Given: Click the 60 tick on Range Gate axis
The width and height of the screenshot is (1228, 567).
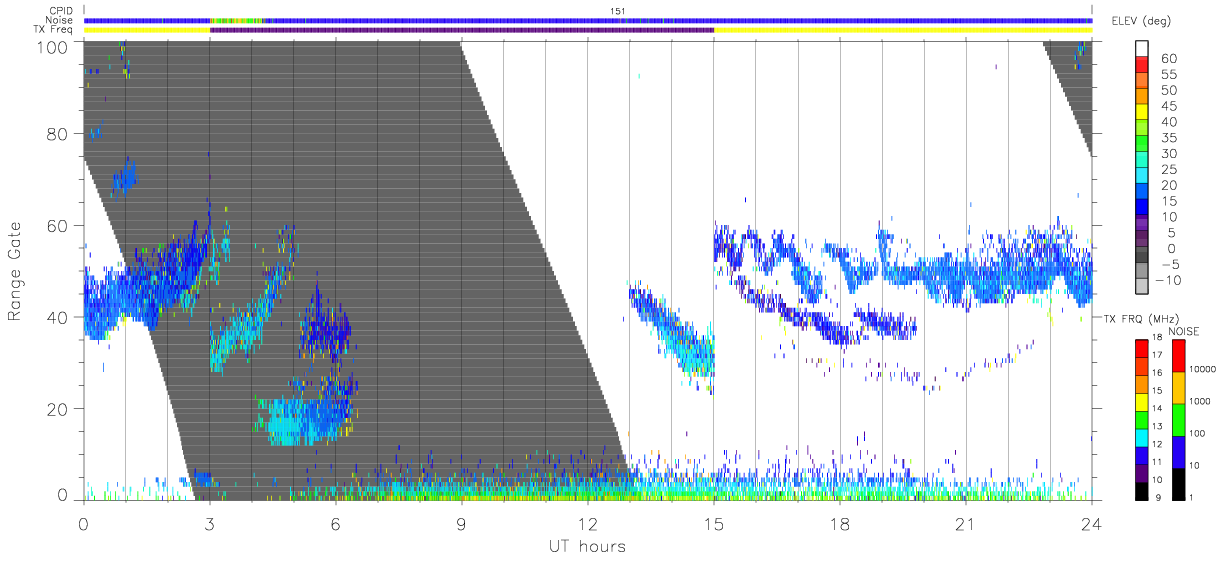Looking at the screenshot, I should coord(58,225).
